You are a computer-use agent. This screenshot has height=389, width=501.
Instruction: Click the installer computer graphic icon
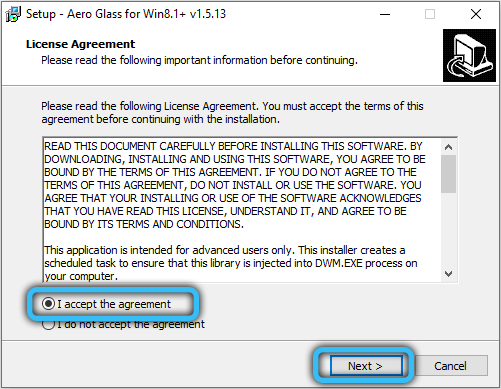coord(469,55)
